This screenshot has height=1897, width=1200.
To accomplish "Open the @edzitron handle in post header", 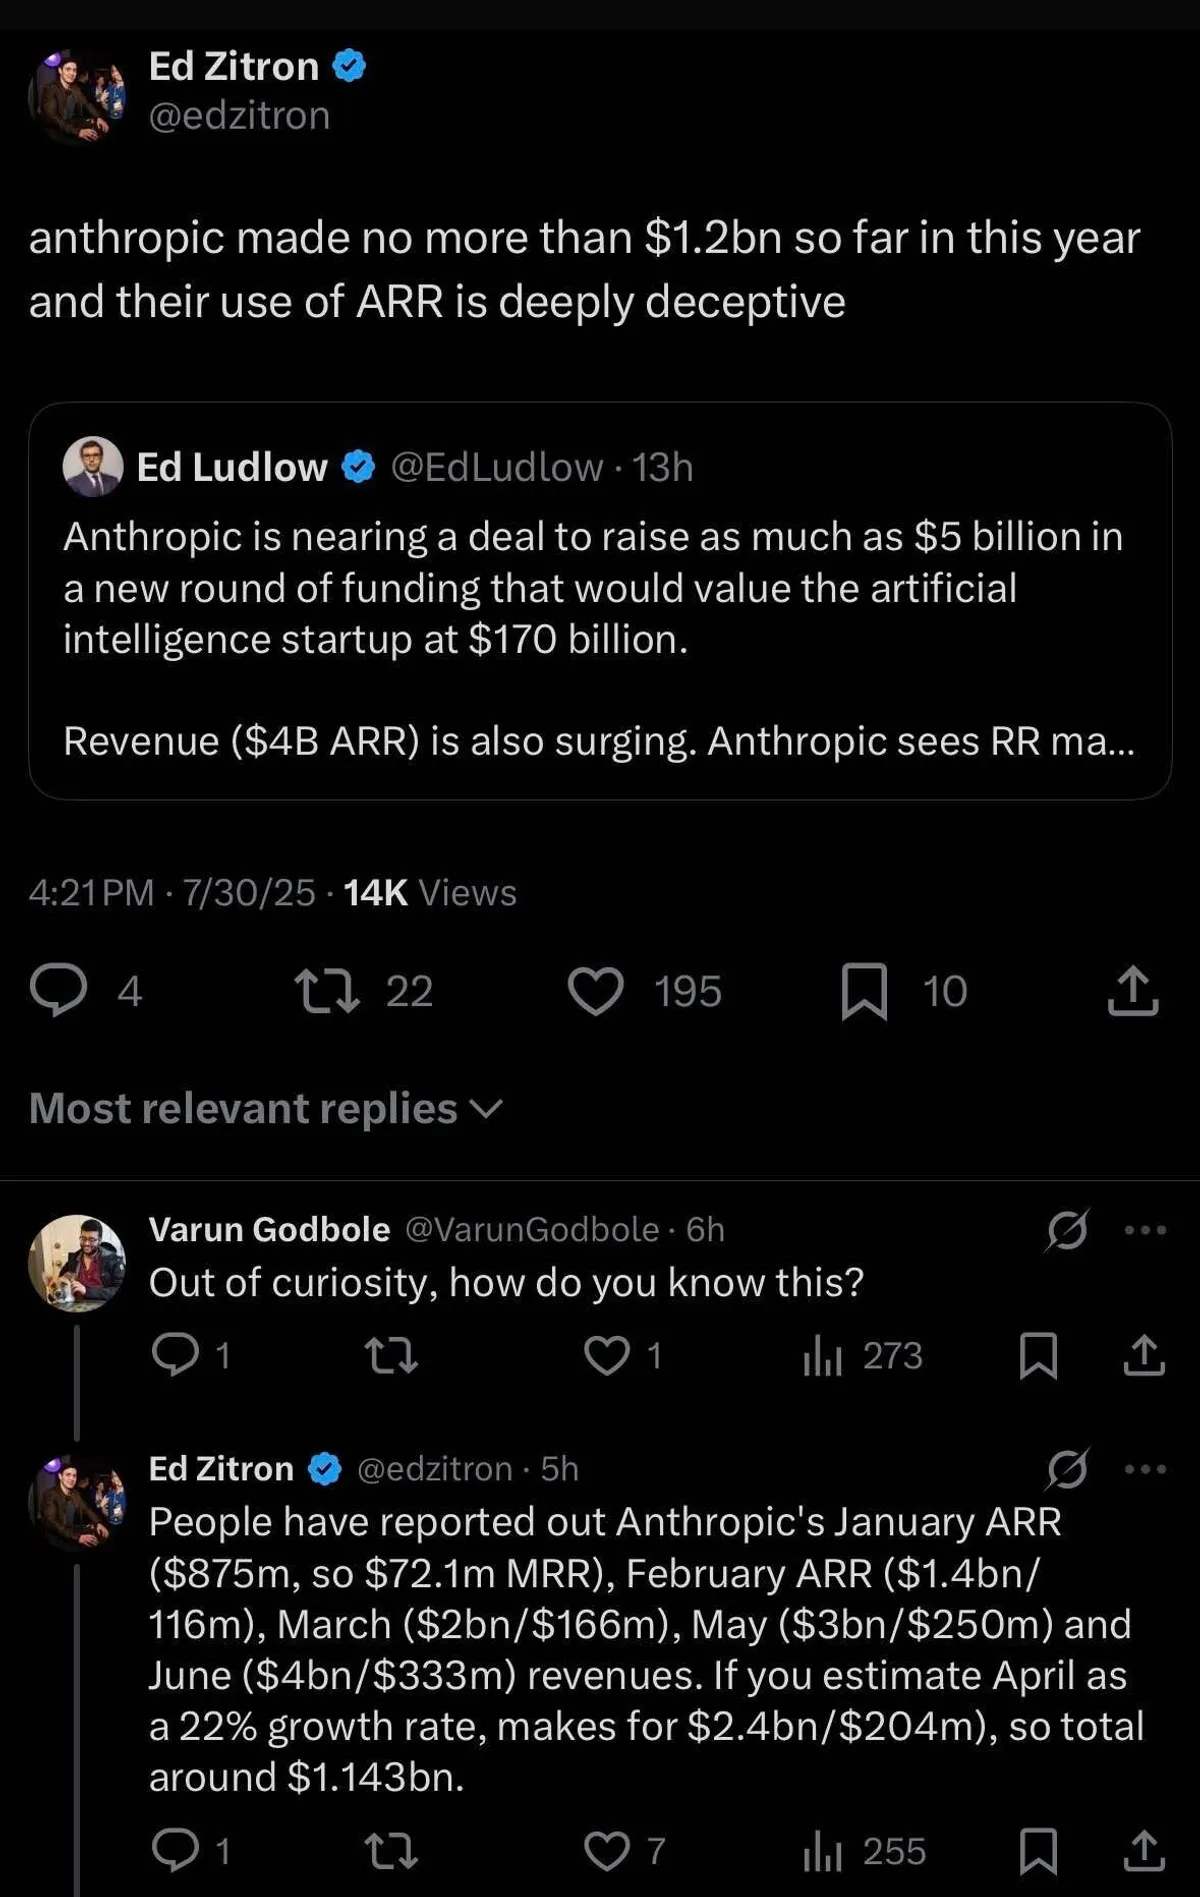I will 239,116.
